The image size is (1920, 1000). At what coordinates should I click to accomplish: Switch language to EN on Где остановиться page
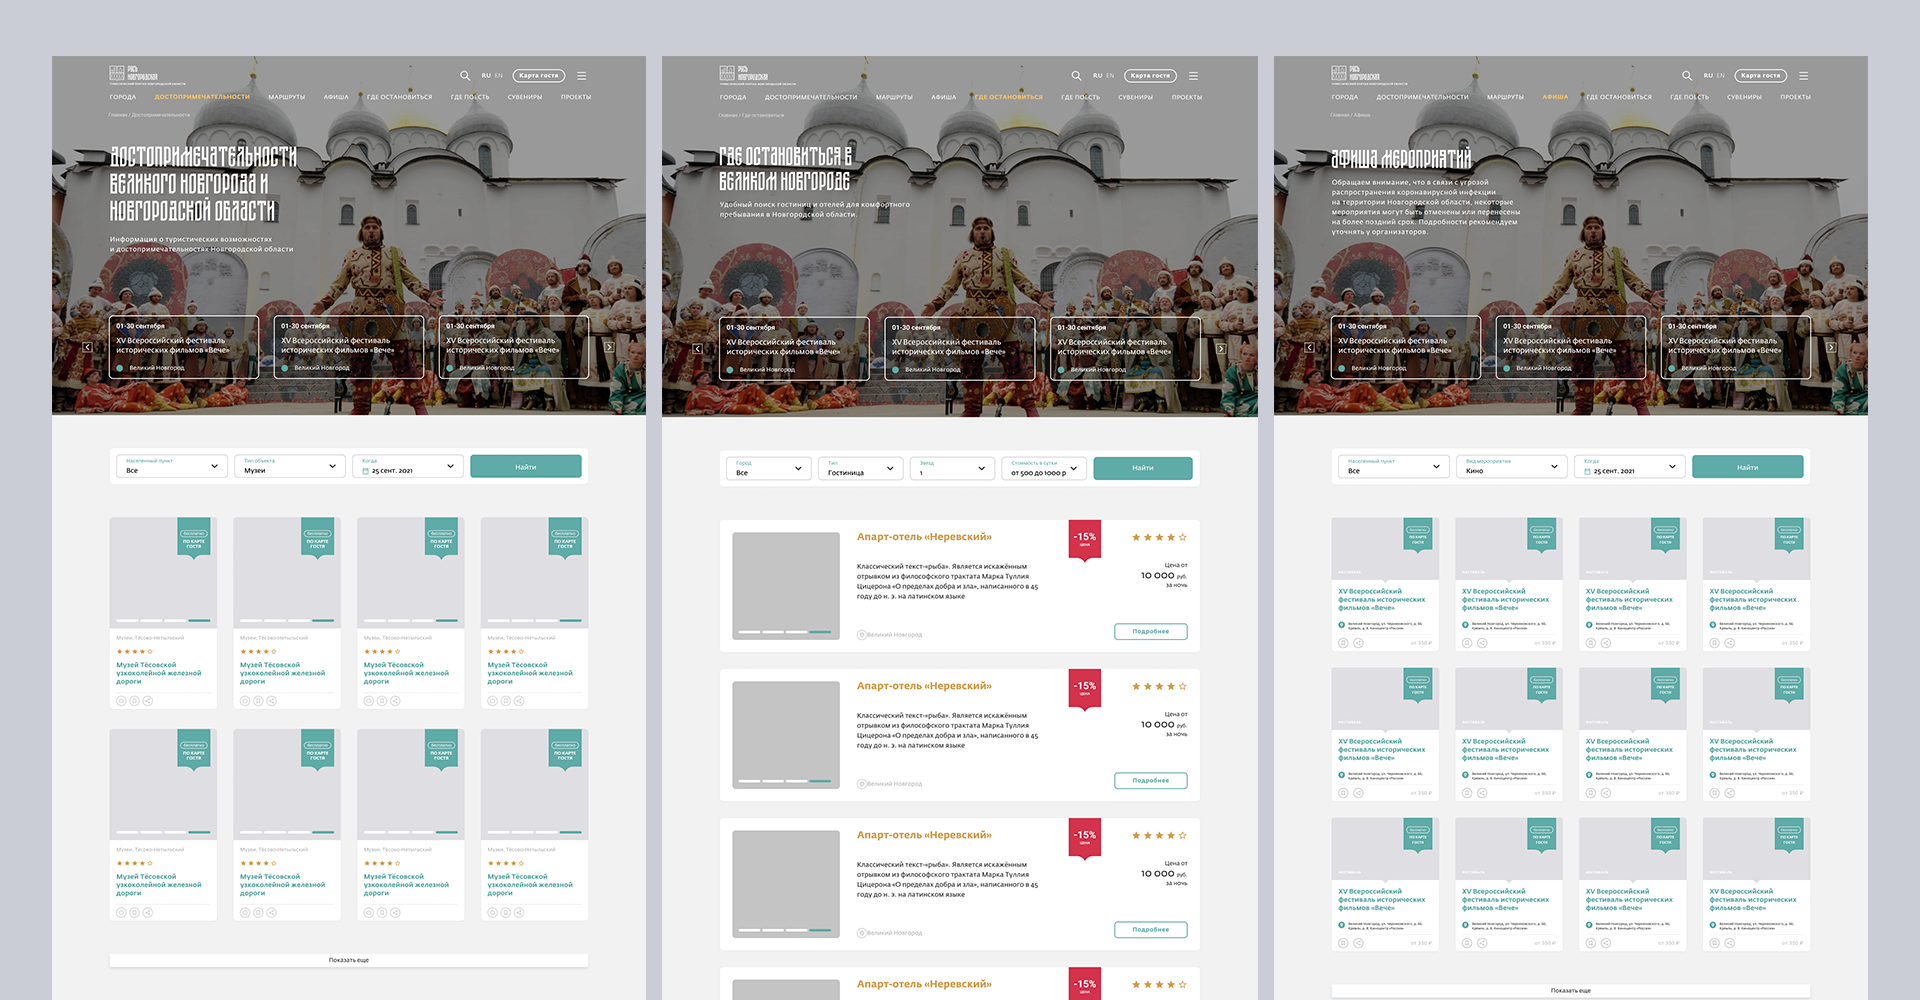click(1110, 76)
